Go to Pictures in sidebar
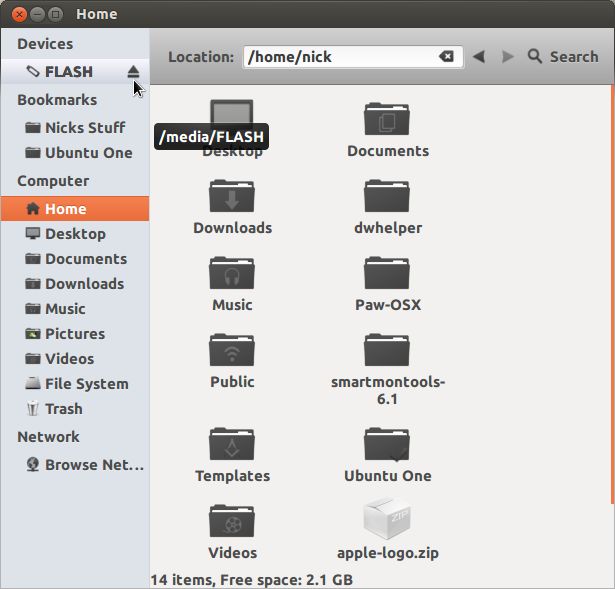Screen dimensions: 615x589 point(75,334)
